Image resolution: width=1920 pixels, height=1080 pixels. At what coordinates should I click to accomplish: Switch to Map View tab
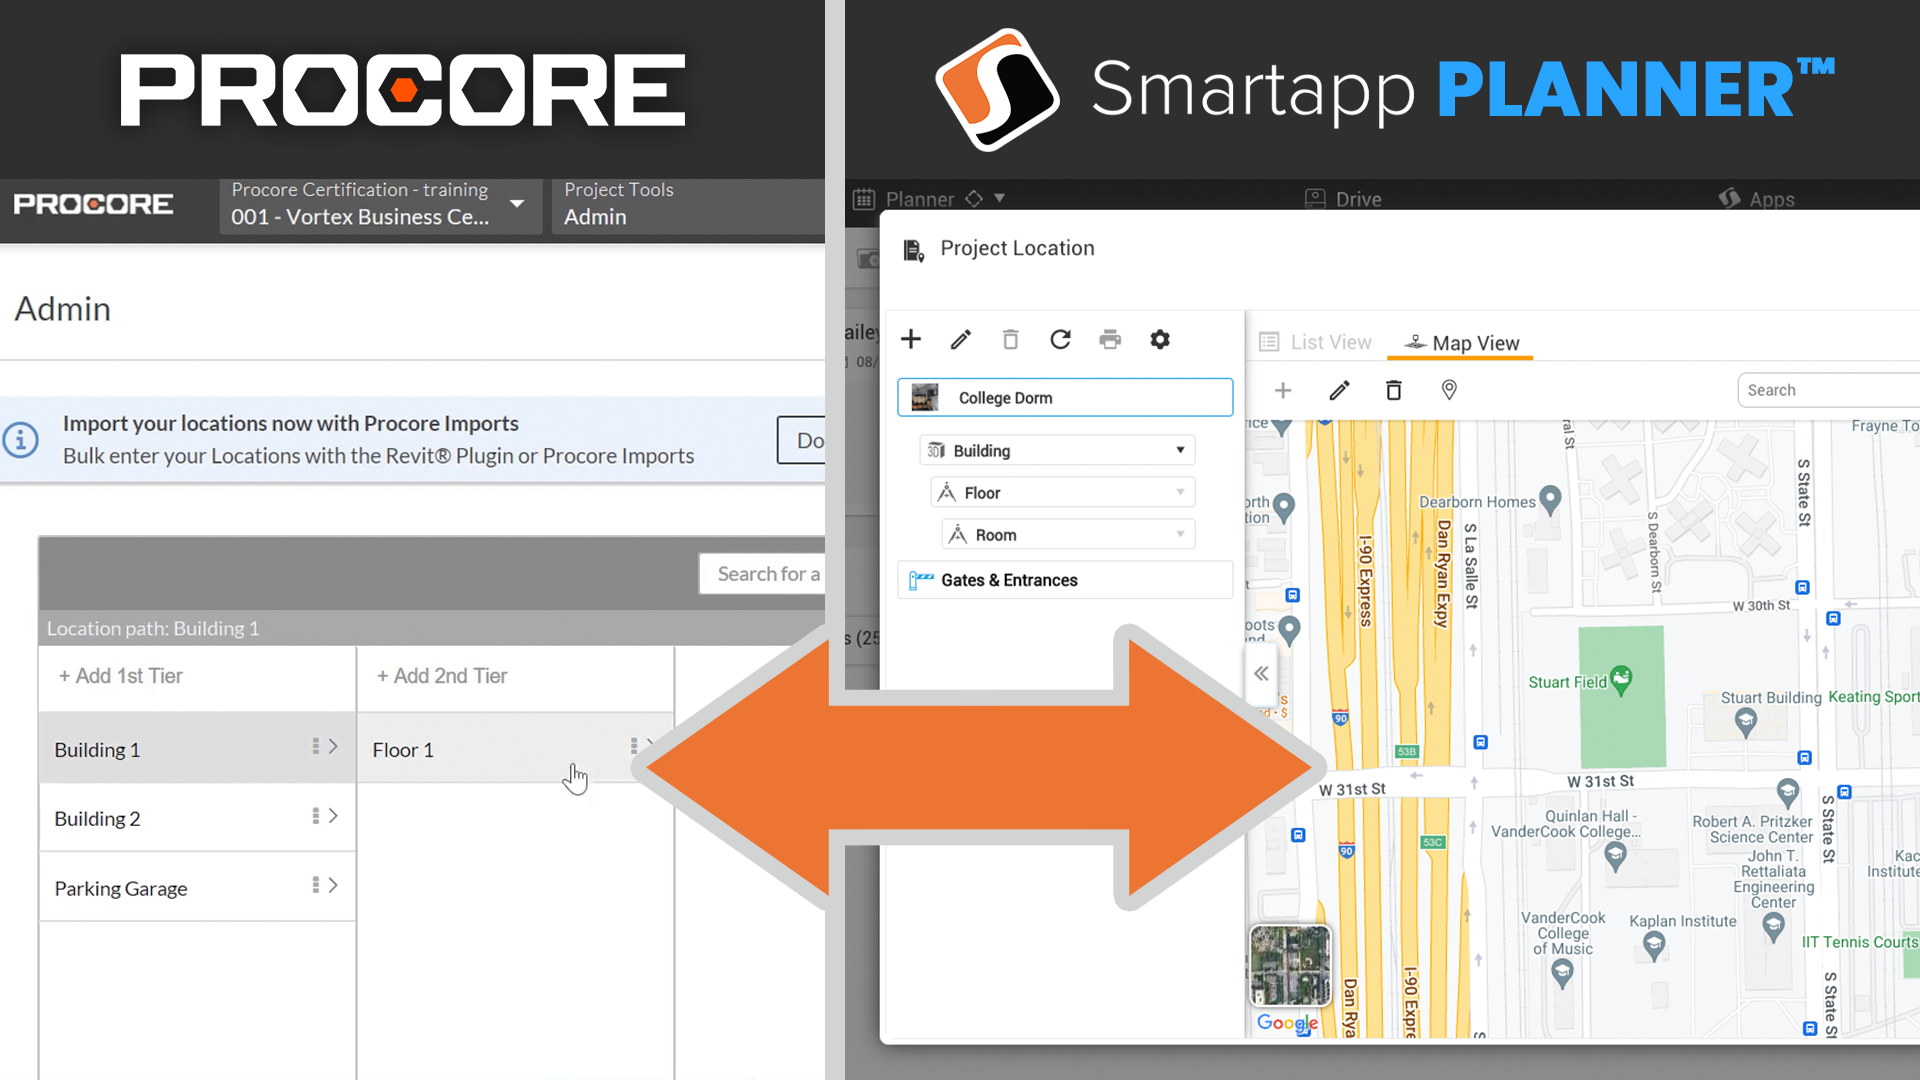pos(1461,343)
